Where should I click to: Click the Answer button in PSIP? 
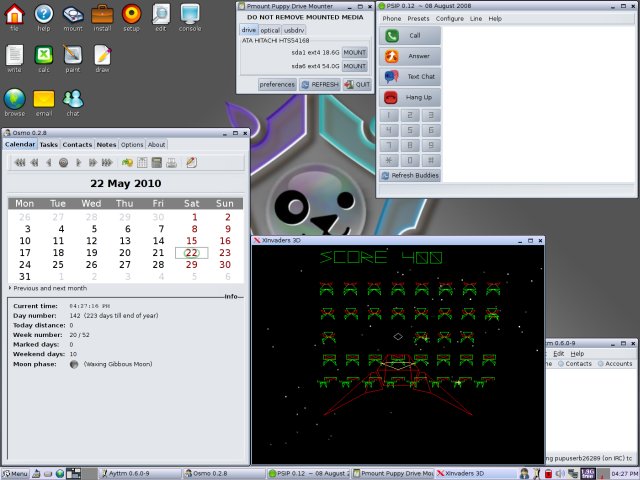point(410,56)
